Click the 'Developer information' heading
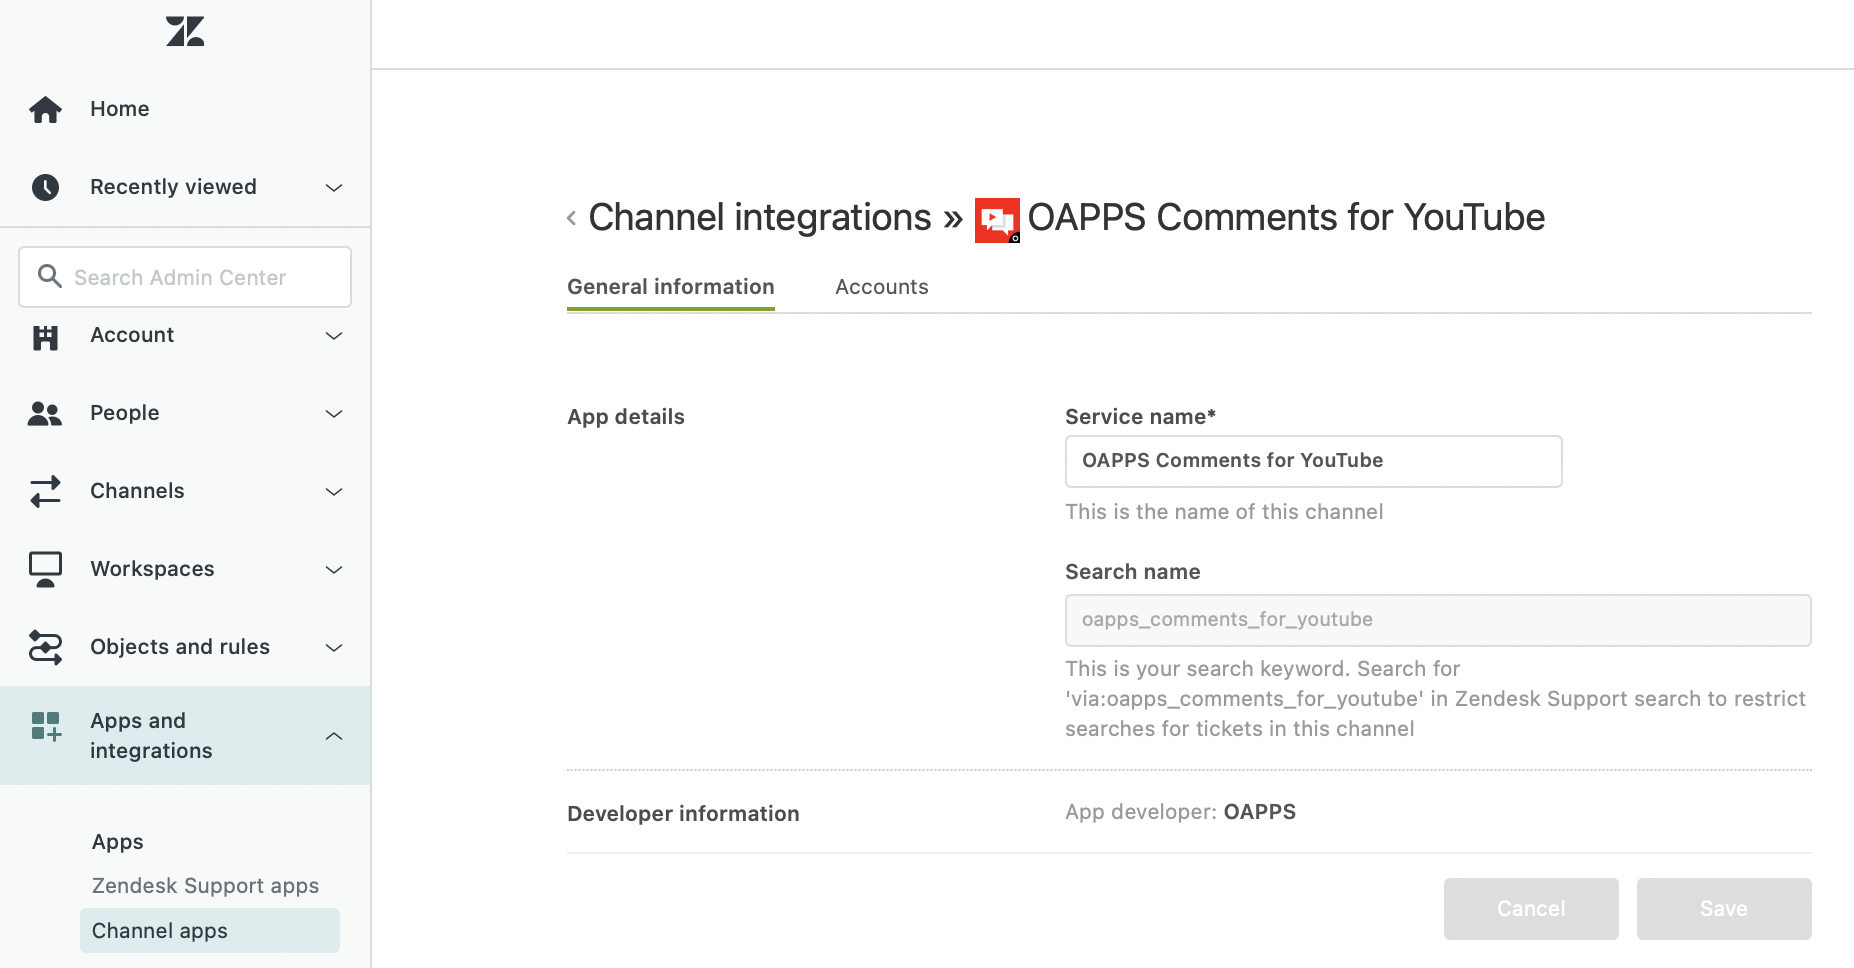The width and height of the screenshot is (1854, 968). pyautogui.click(x=683, y=814)
